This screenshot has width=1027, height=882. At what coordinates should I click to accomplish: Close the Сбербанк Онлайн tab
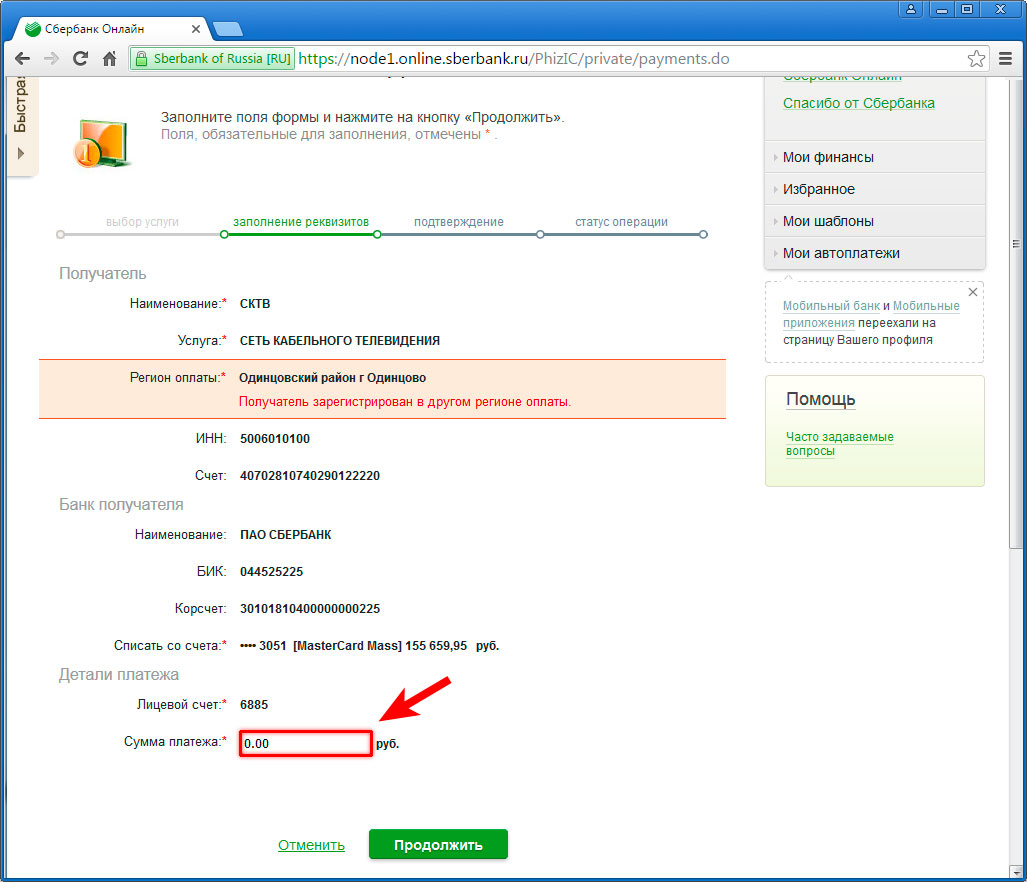[196, 29]
